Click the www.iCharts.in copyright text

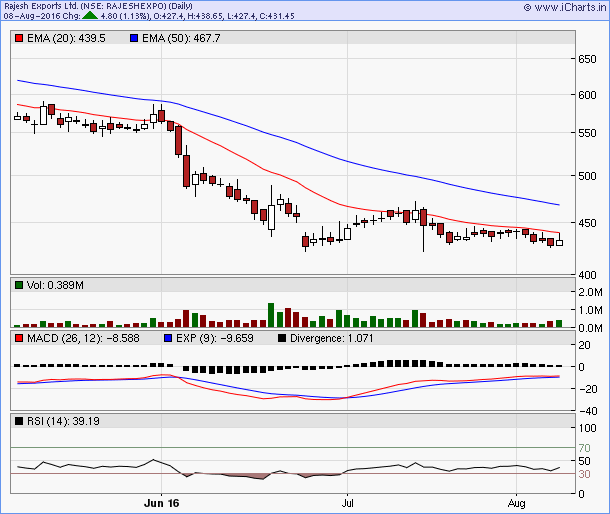pos(565,7)
